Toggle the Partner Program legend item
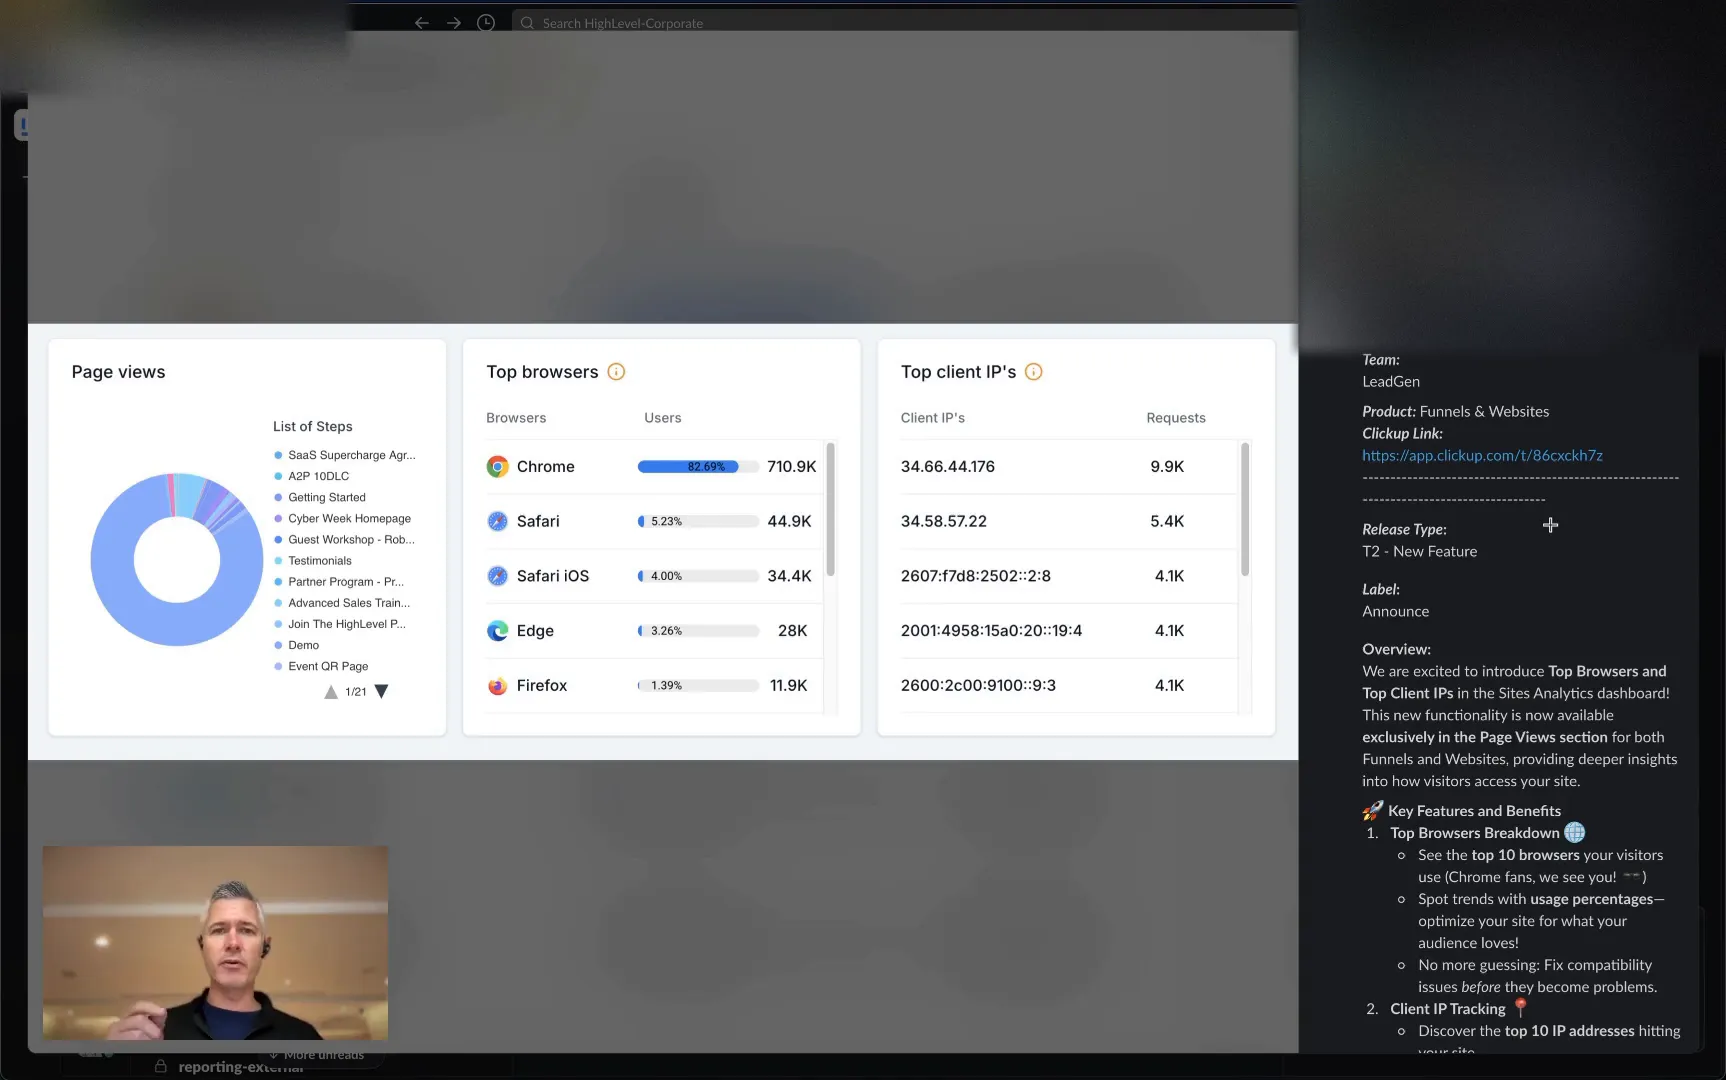1726x1080 pixels. pos(339,582)
